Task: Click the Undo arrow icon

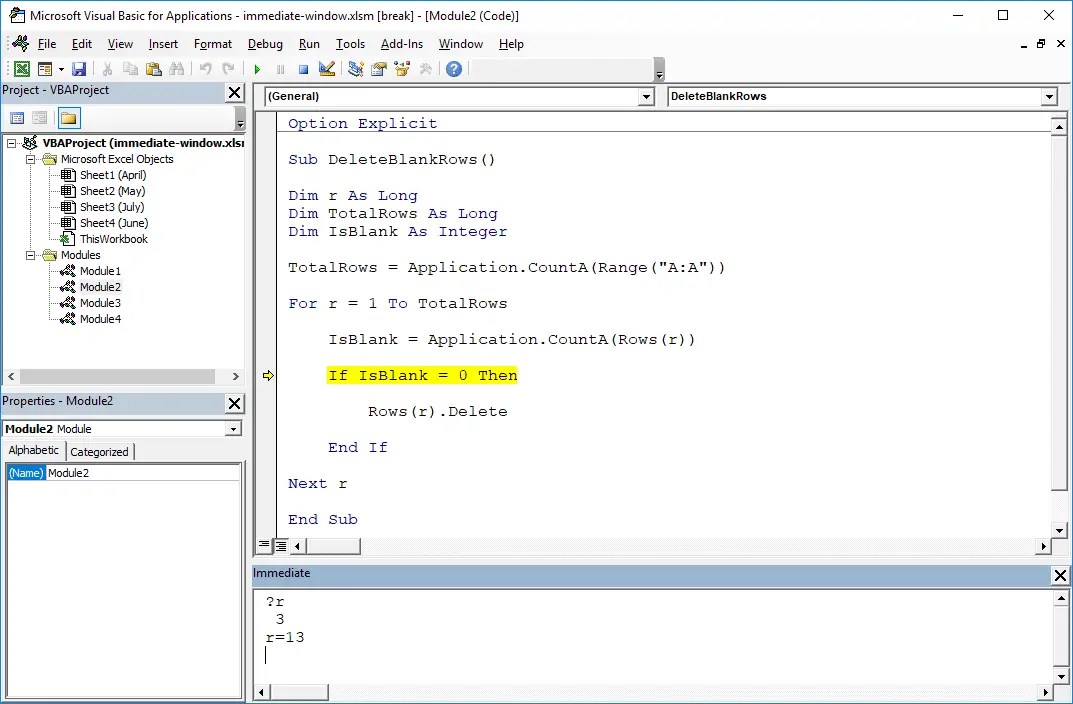Action: tap(205, 68)
